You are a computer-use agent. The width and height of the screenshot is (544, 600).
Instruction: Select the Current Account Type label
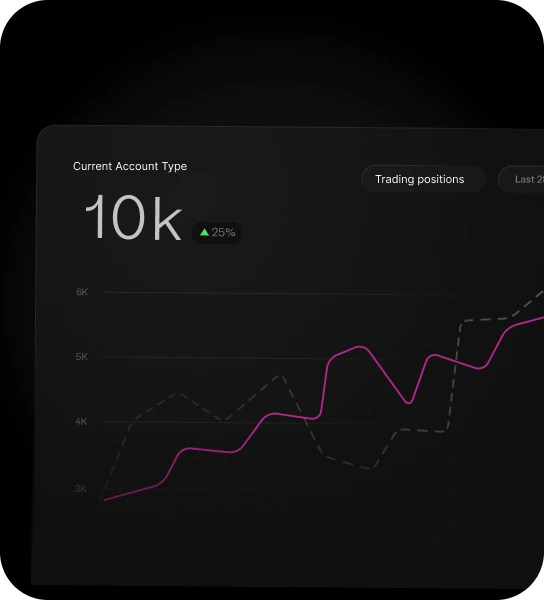pyautogui.click(x=130, y=166)
